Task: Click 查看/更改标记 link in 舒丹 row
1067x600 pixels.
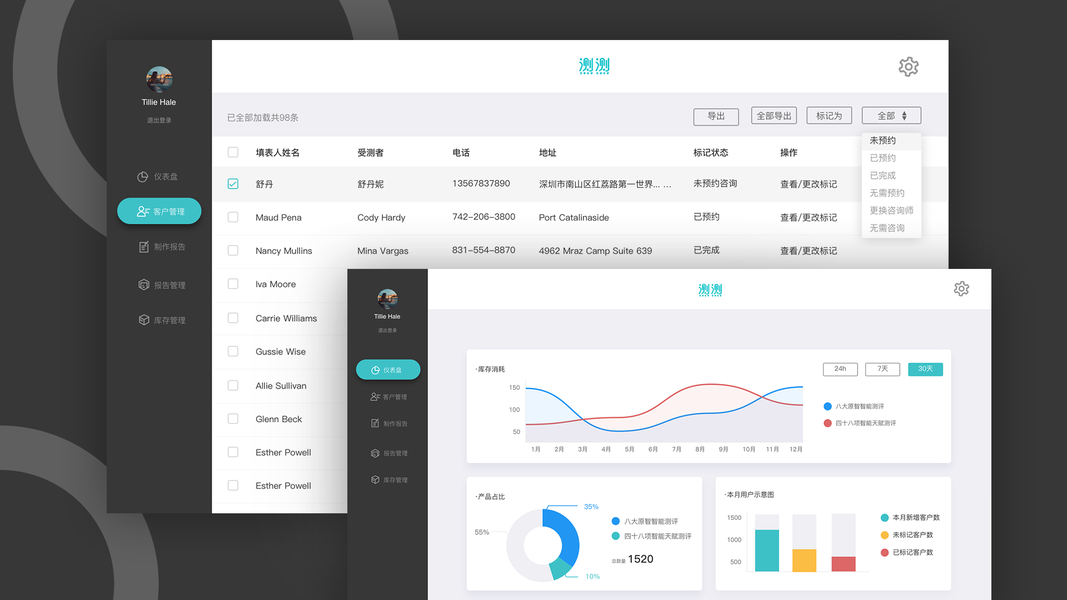Action: click(x=808, y=184)
